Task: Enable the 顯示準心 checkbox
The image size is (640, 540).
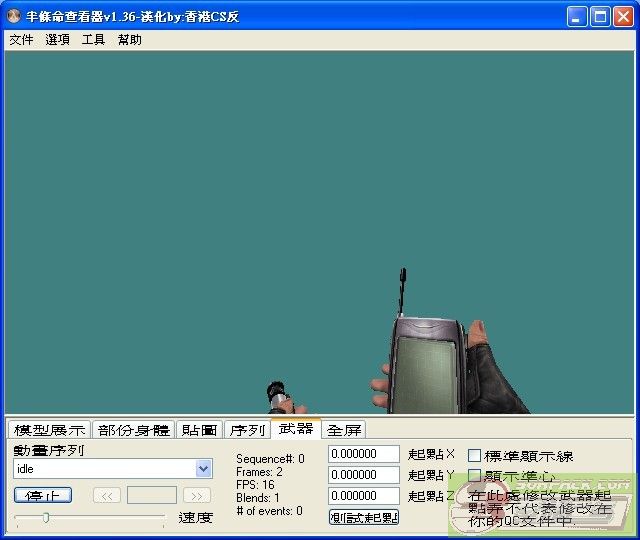Action: point(474,475)
